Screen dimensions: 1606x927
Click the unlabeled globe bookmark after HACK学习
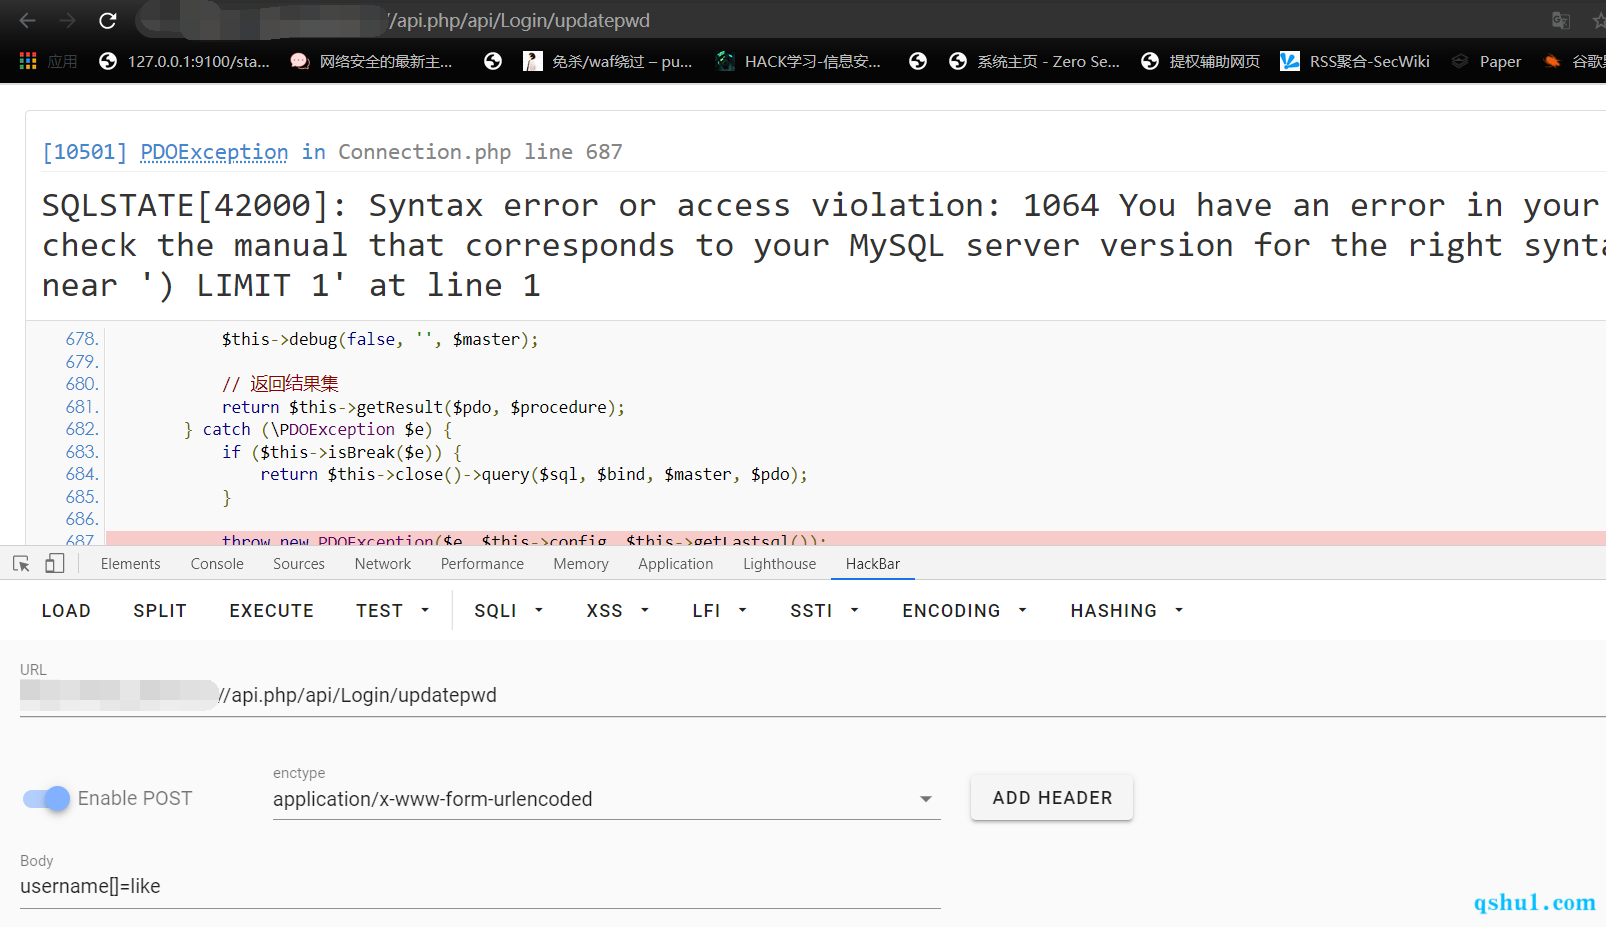click(x=918, y=61)
